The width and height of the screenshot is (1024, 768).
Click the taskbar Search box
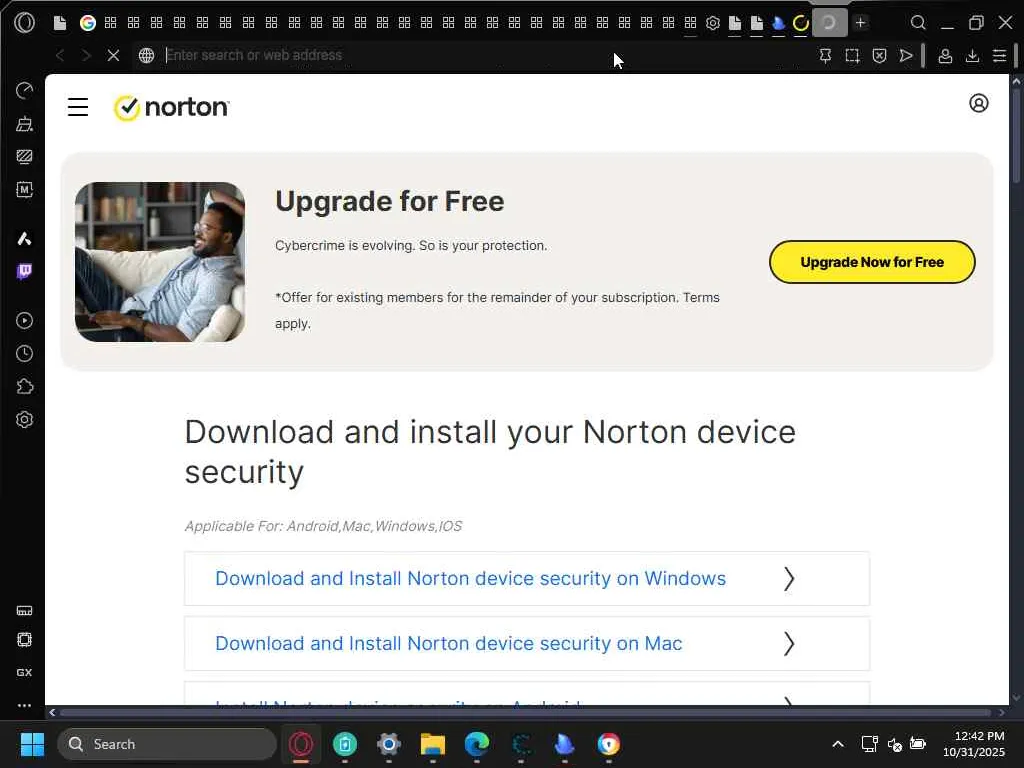[x=167, y=744]
